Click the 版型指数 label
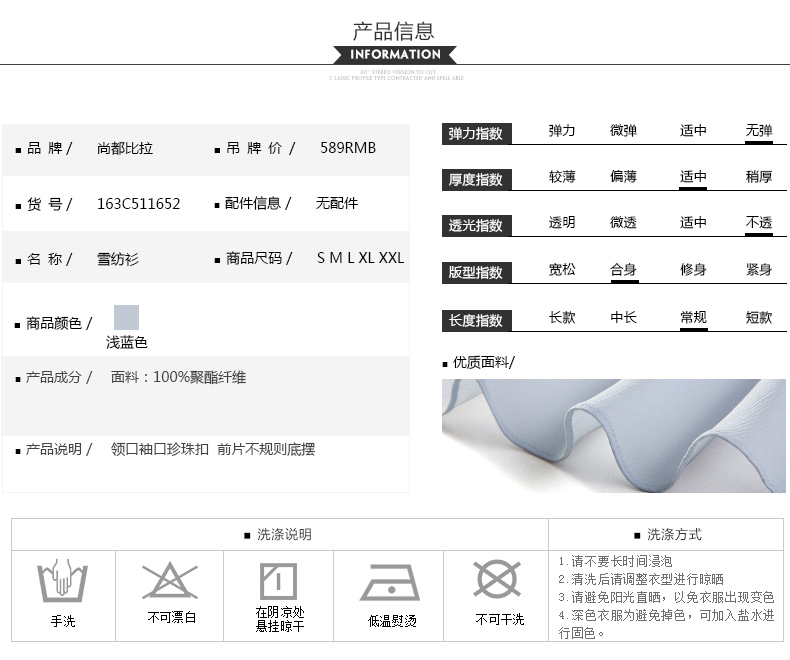Screen dimensions: 790x660 coord(476,273)
